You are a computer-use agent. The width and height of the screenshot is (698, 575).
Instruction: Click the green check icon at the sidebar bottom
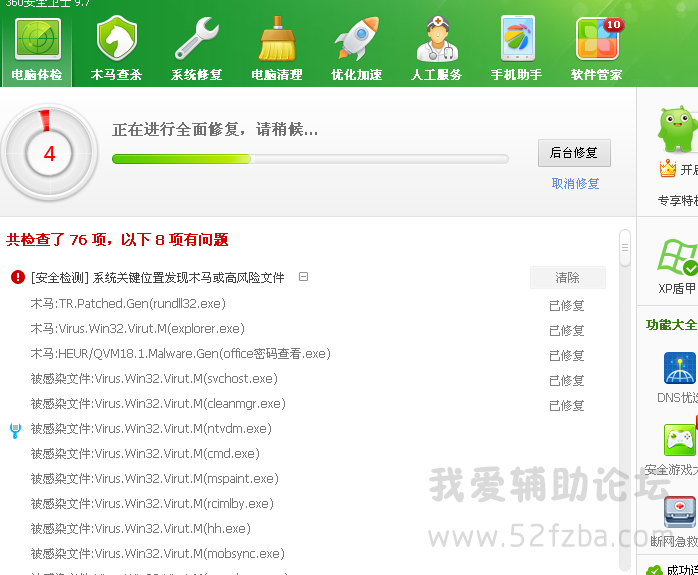click(654, 570)
